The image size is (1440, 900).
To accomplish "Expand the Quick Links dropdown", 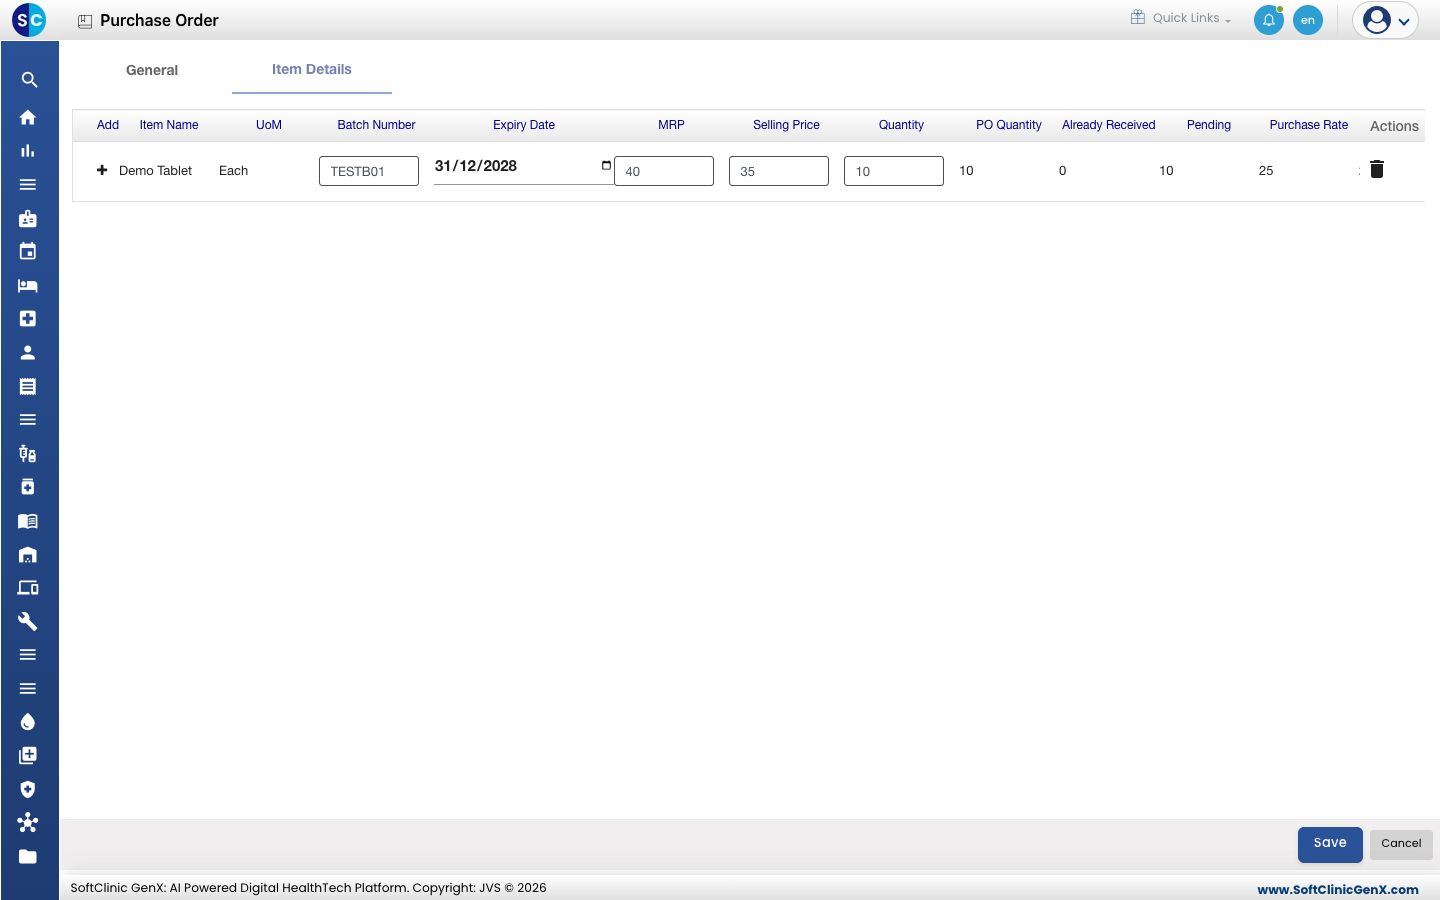I will tap(1181, 18).
